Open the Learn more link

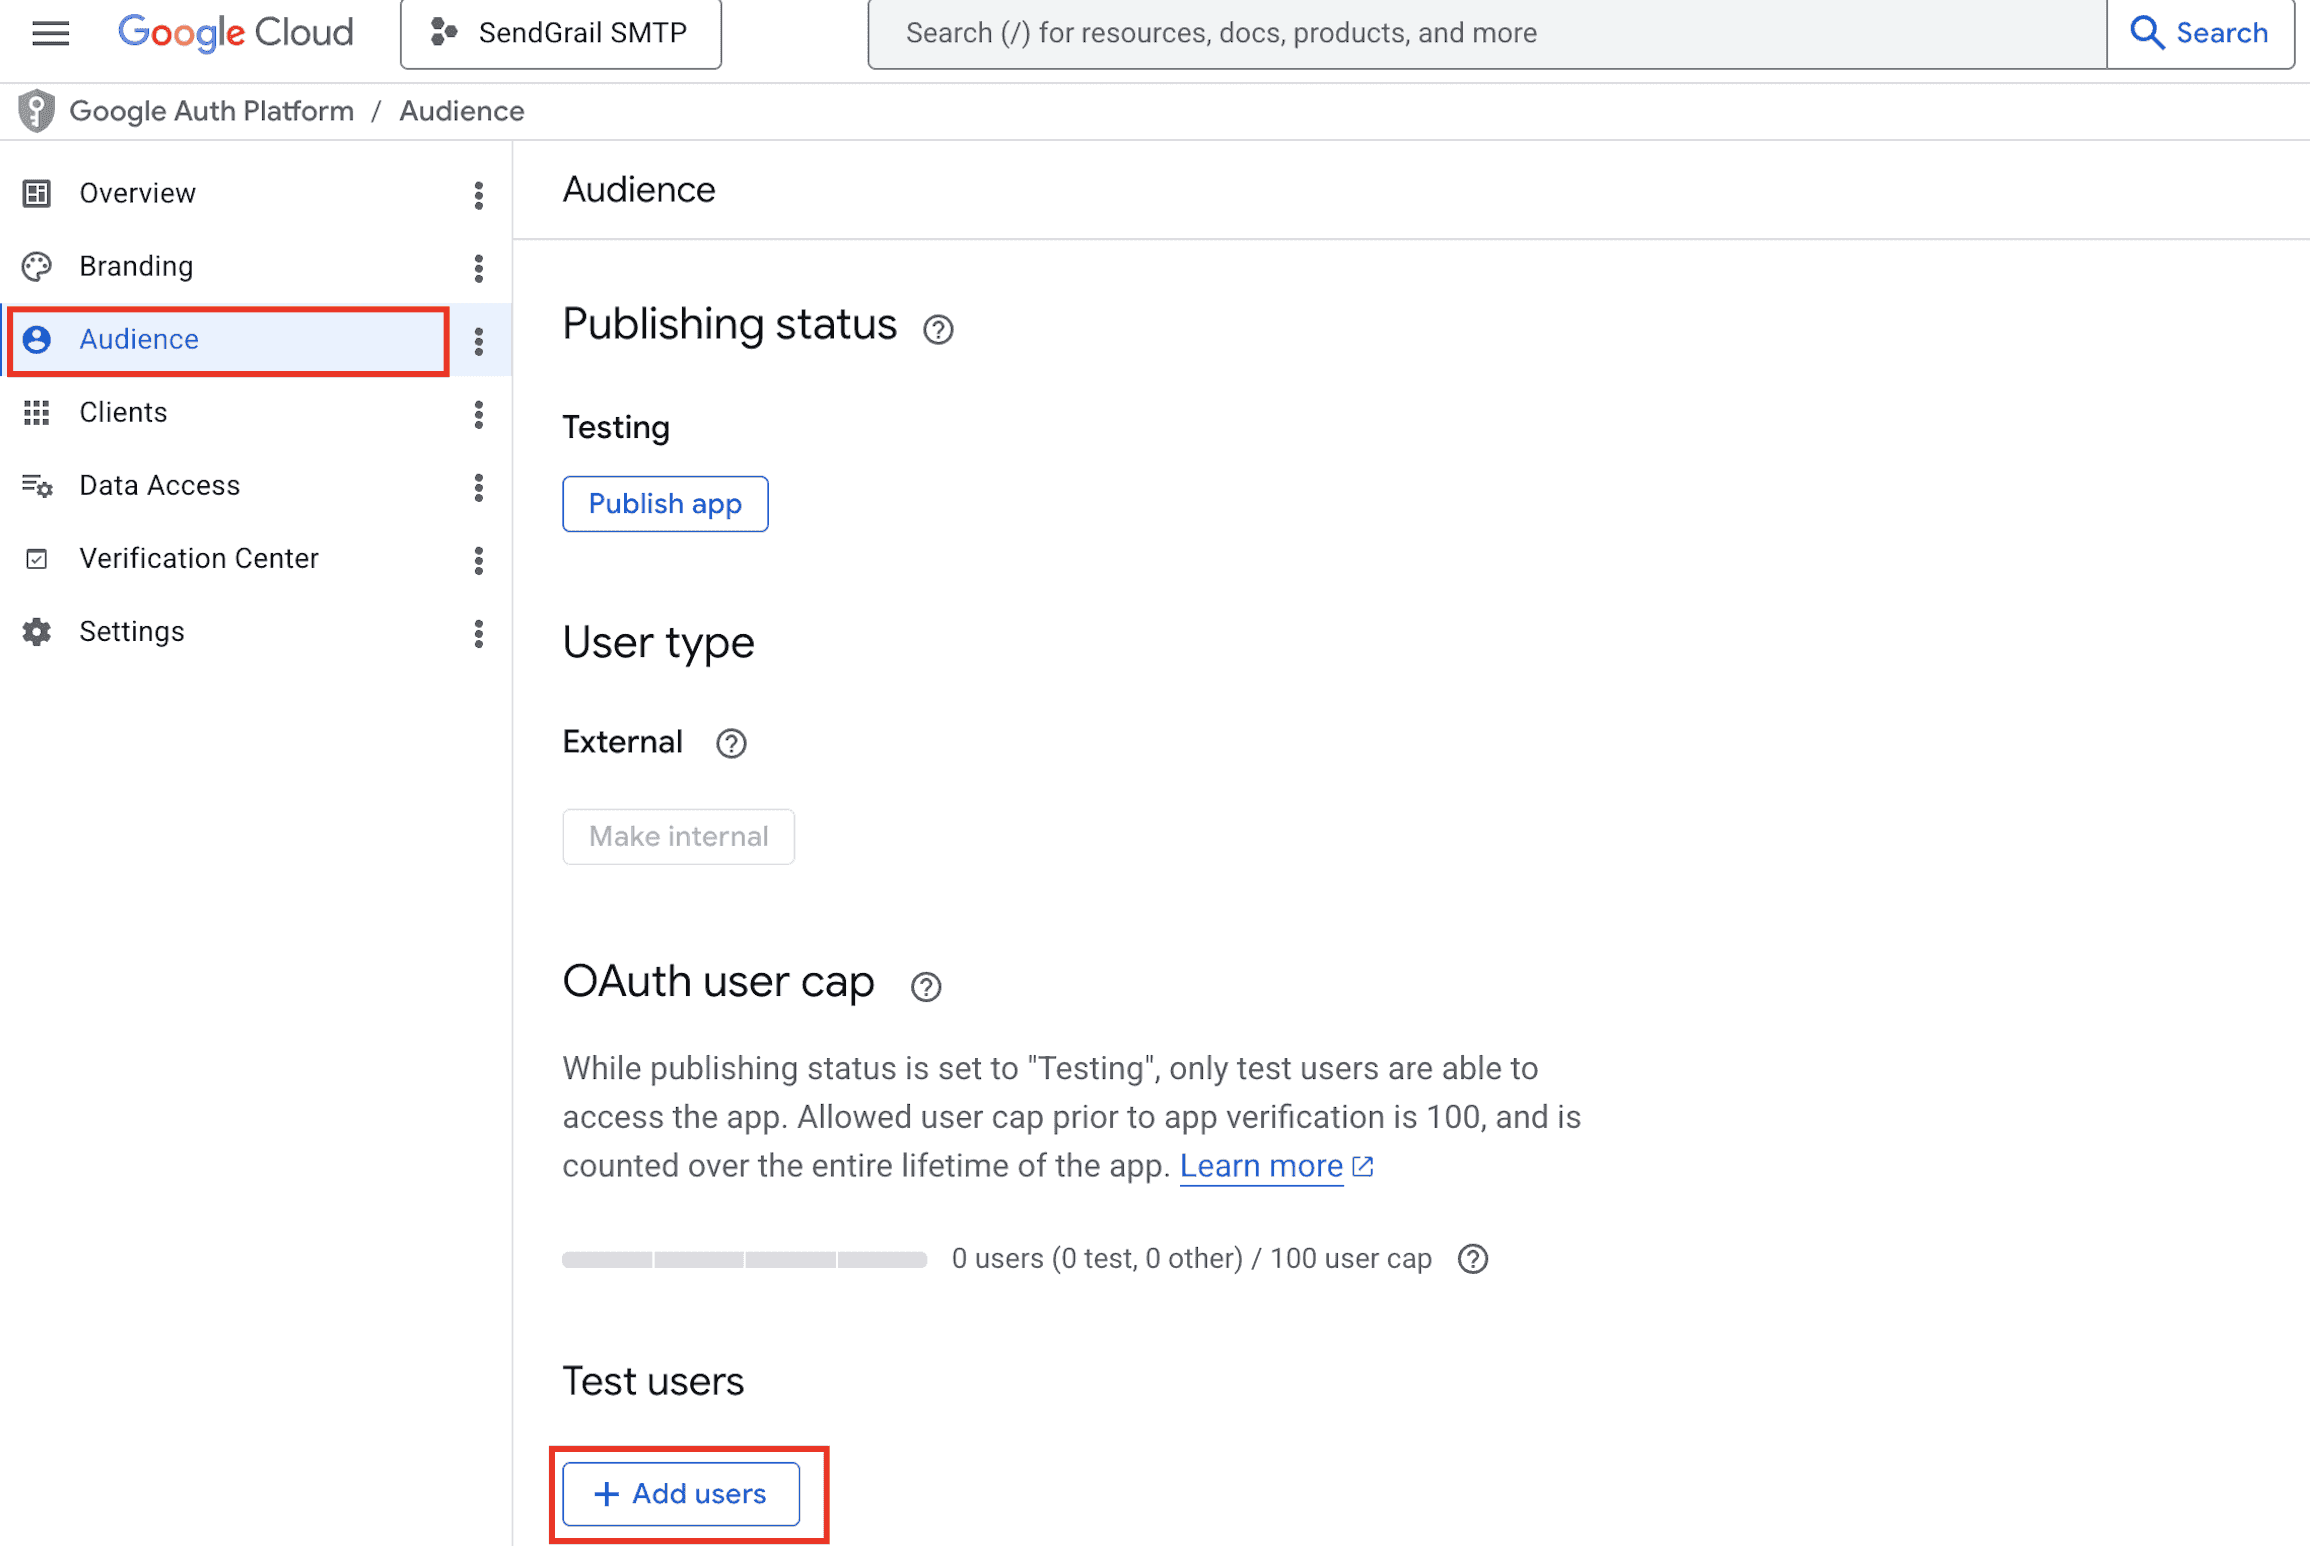pos(1261,1166)
